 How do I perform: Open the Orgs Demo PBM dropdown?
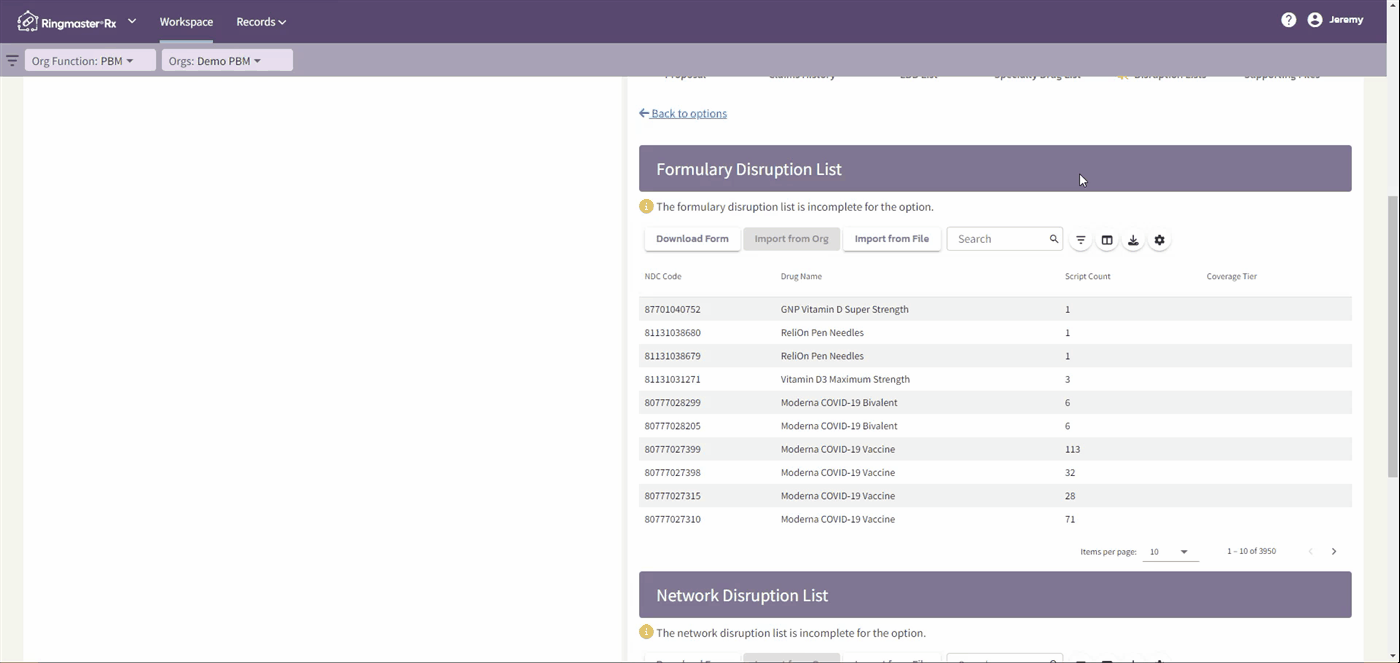tap(226, 60)
